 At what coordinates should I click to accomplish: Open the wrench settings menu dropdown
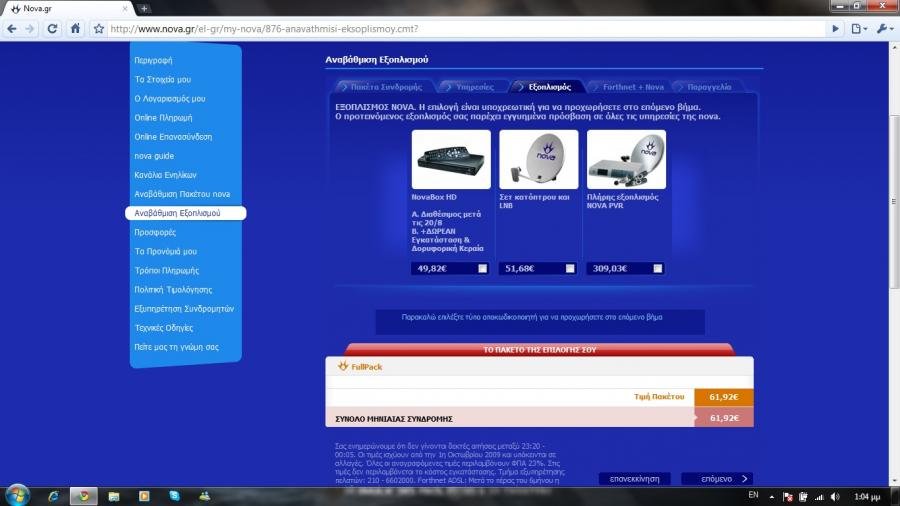pyautogui.click(x=886, y=29)
